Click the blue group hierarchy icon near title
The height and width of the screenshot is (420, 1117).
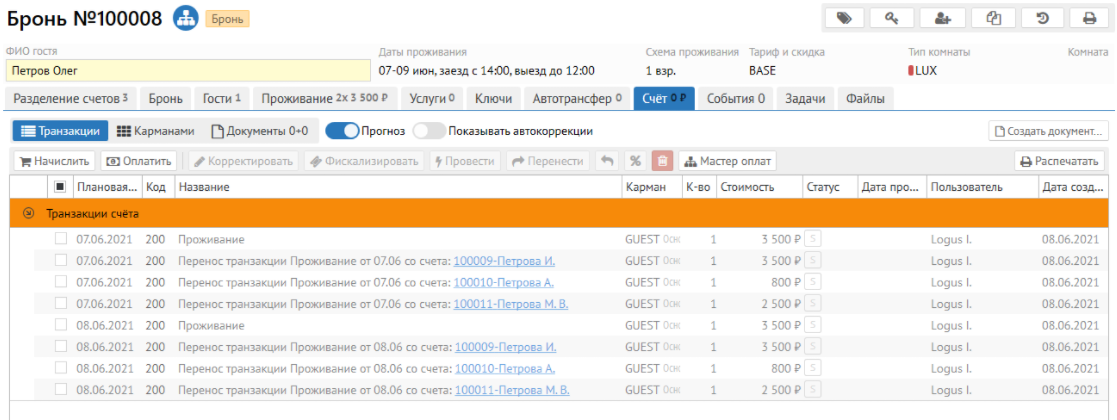[185, 18]
